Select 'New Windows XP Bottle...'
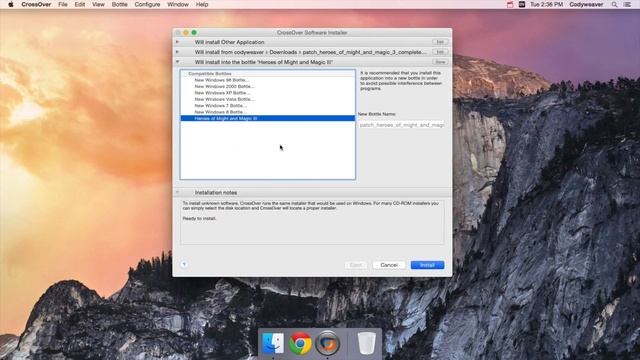Viewport: 640px width, 360px height. tap(268, 93)
